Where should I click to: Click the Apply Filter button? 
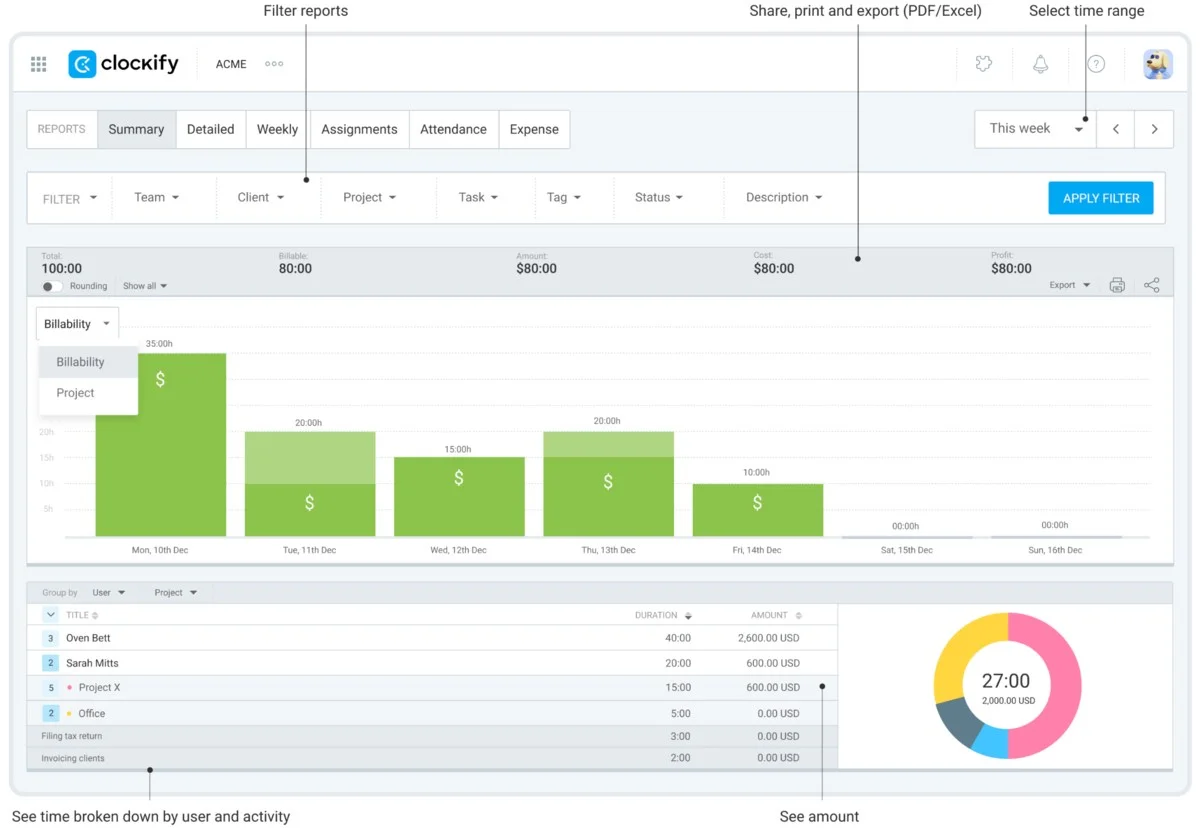click(1100, 198)
